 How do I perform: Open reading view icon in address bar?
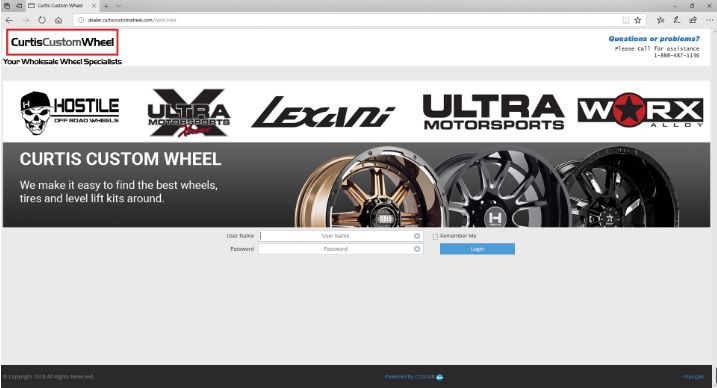tap(625, 20)
